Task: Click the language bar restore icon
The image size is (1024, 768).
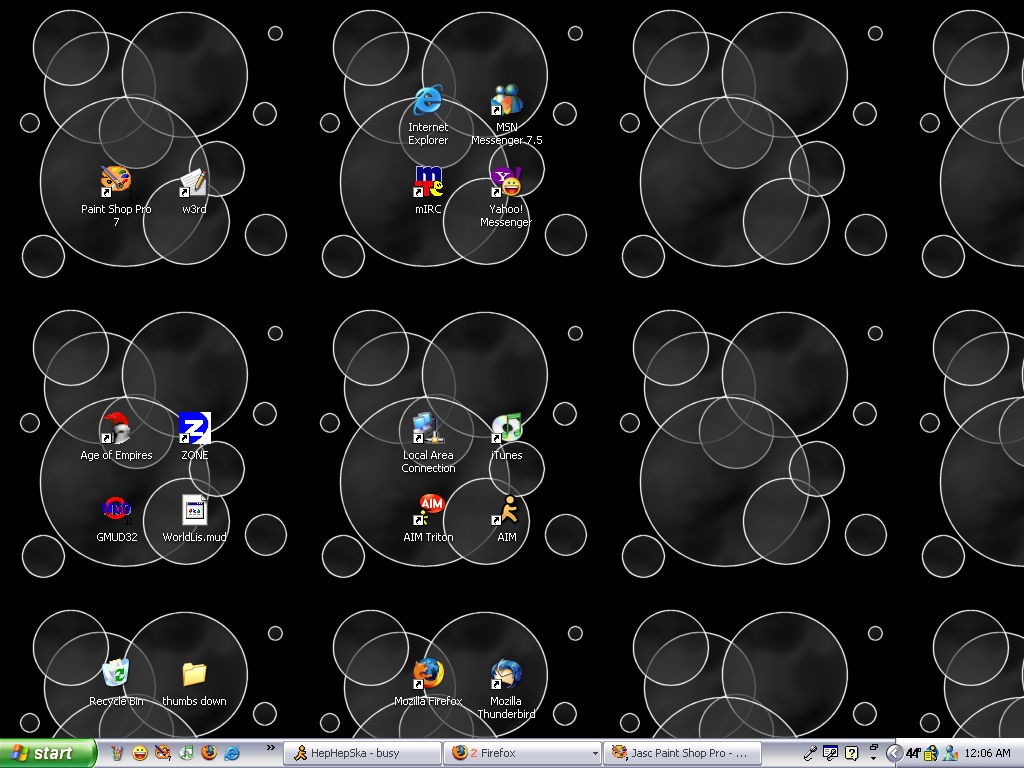Action: [873, 748]
